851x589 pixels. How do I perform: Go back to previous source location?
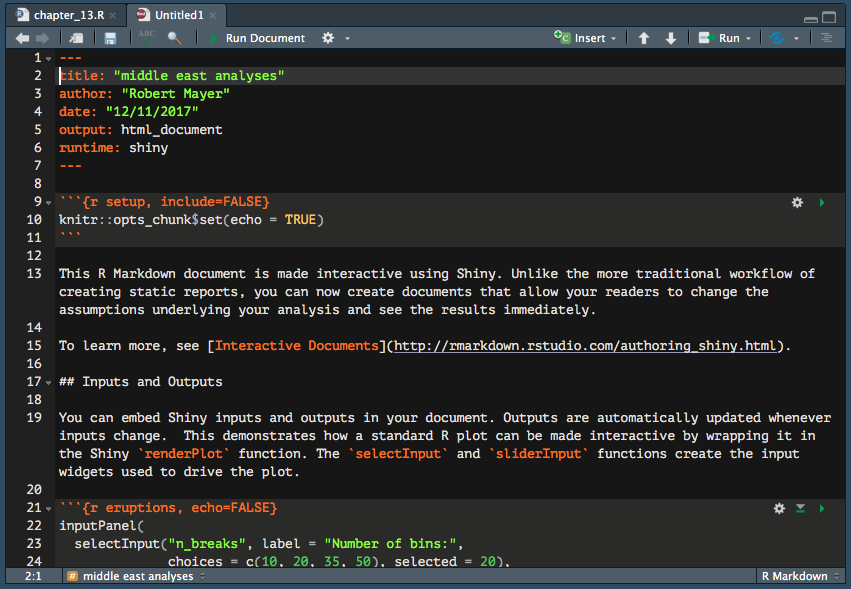pyautogui.click(x=22, y=38)
